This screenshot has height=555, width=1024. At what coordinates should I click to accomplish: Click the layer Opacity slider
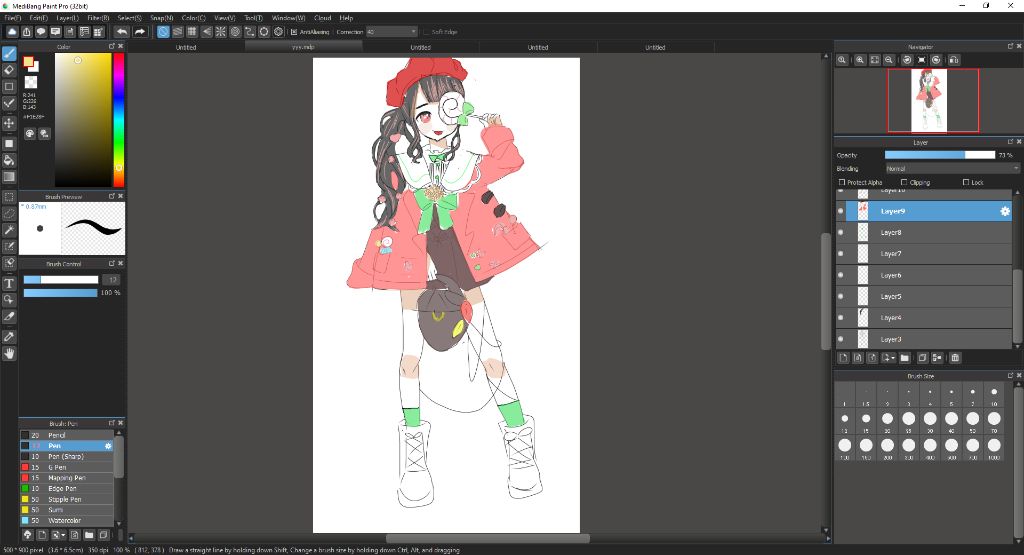(x=940, y=155)
